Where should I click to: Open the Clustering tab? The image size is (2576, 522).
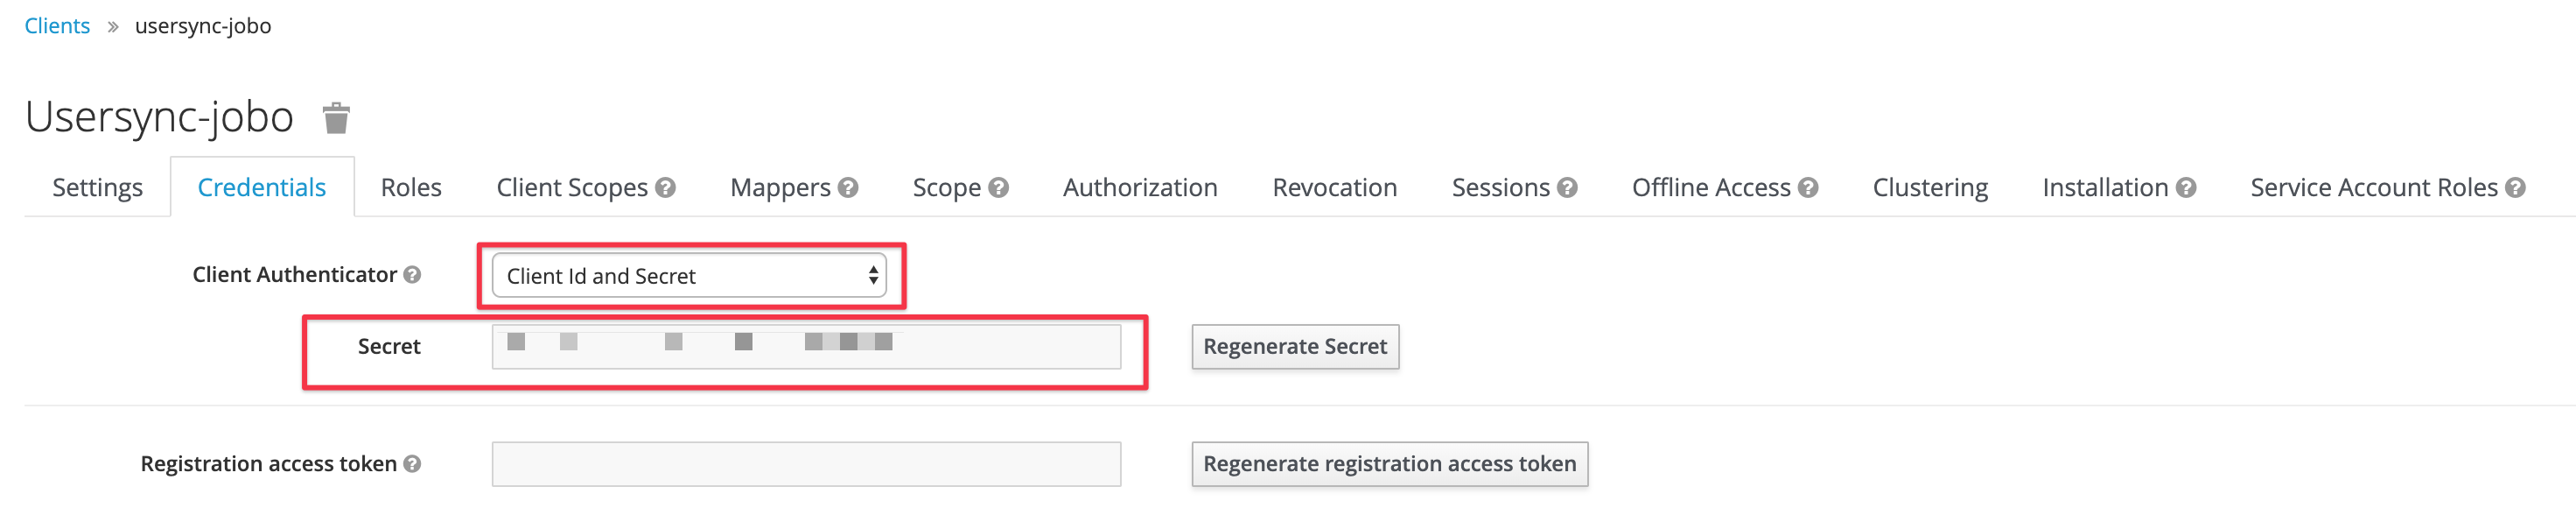[1930, 187]
